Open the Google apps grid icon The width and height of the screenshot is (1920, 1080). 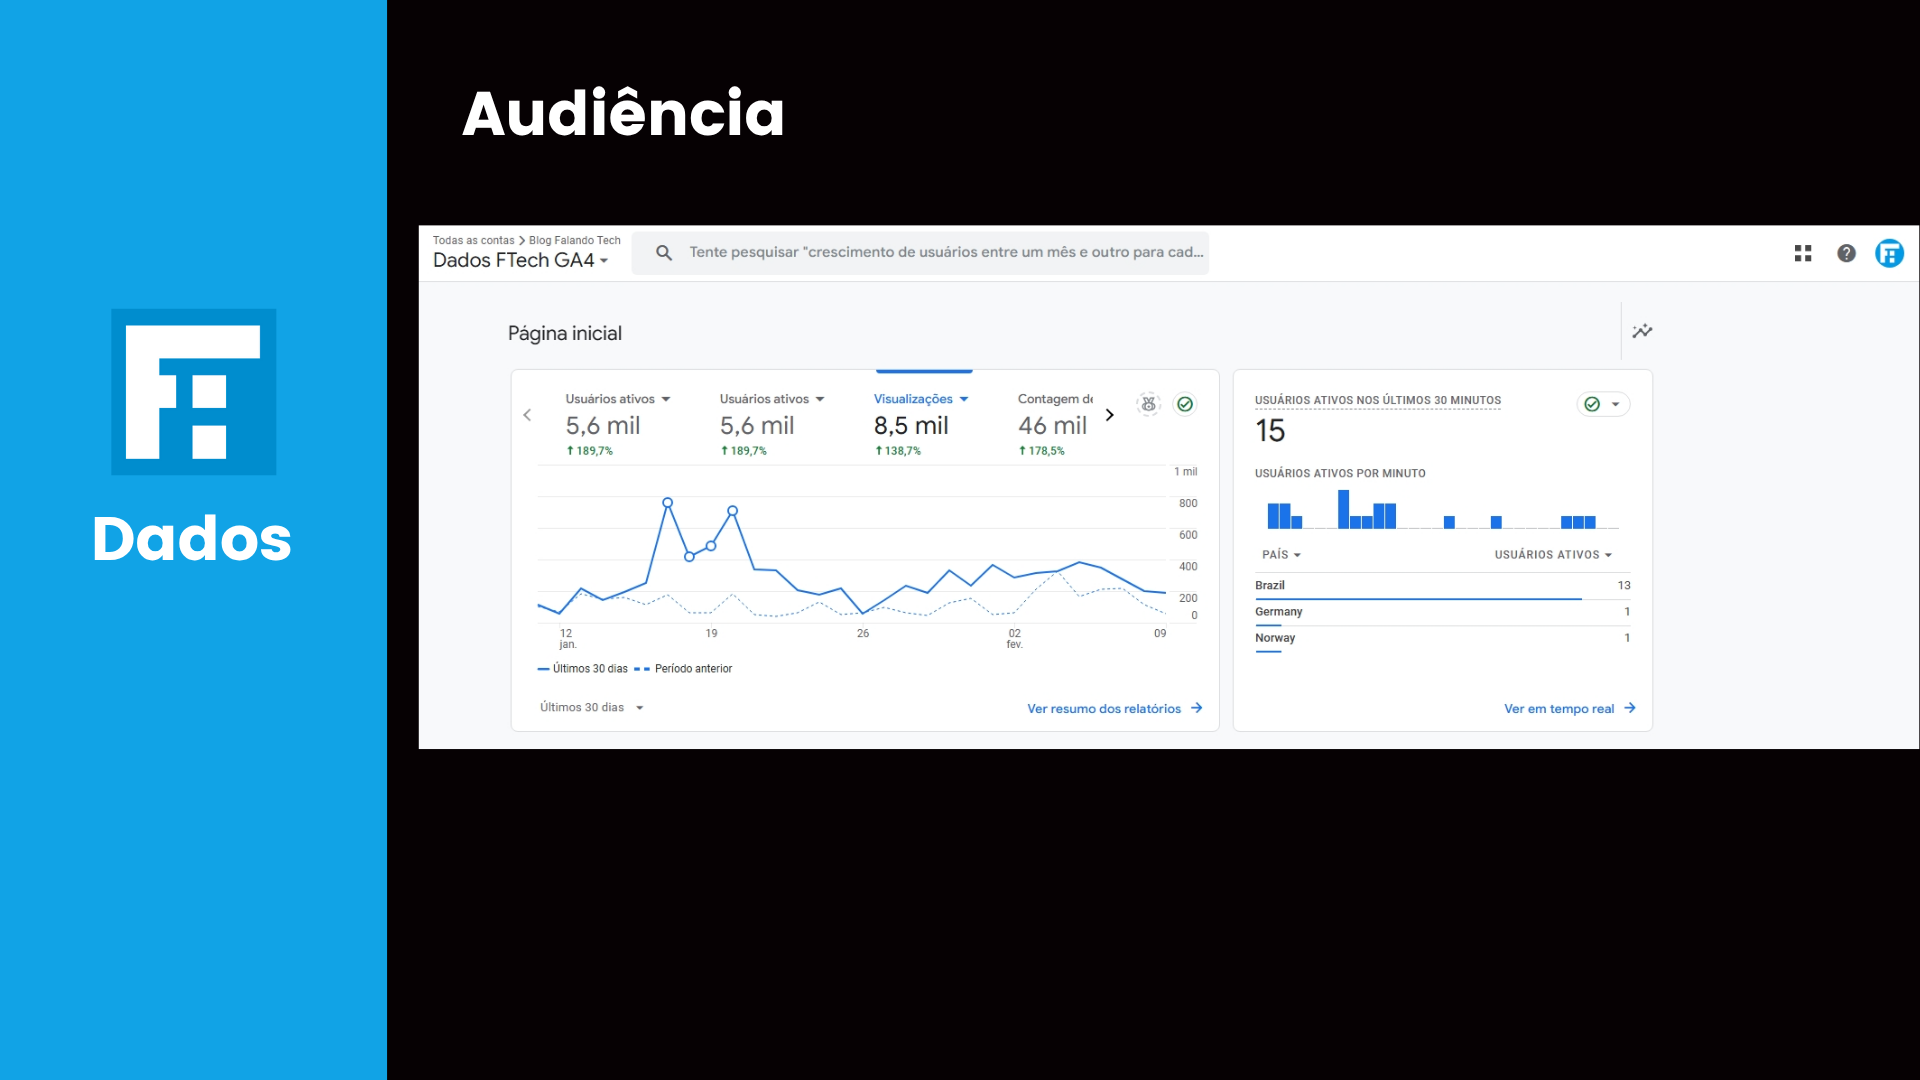point(1803,254)
